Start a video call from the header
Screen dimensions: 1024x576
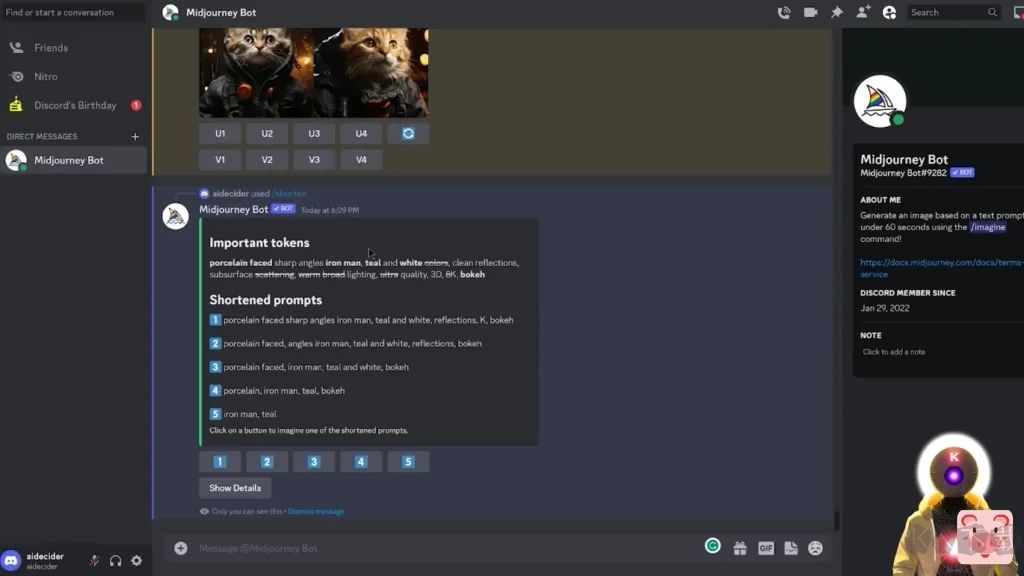click(x=810, y=12)
